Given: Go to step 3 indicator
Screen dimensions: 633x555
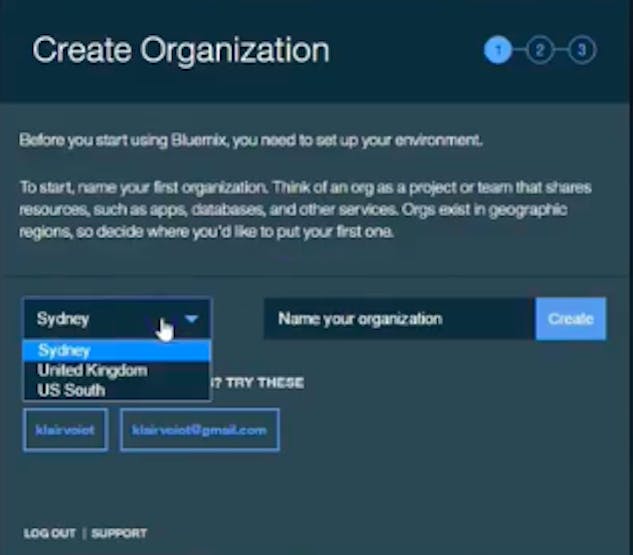Looking at the screenshot, I should tap(582, 50).
